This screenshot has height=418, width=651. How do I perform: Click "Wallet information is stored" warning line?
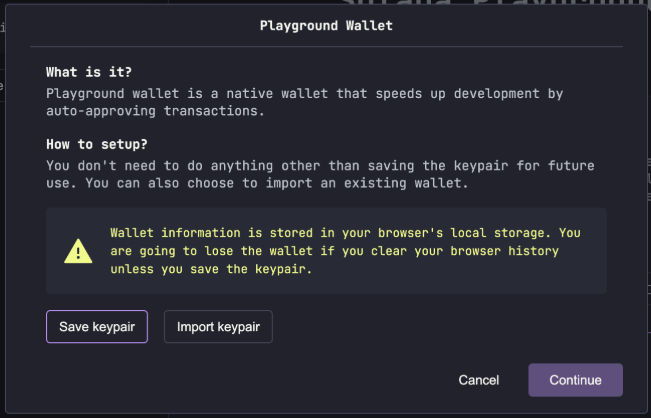(x=213, y=233)
